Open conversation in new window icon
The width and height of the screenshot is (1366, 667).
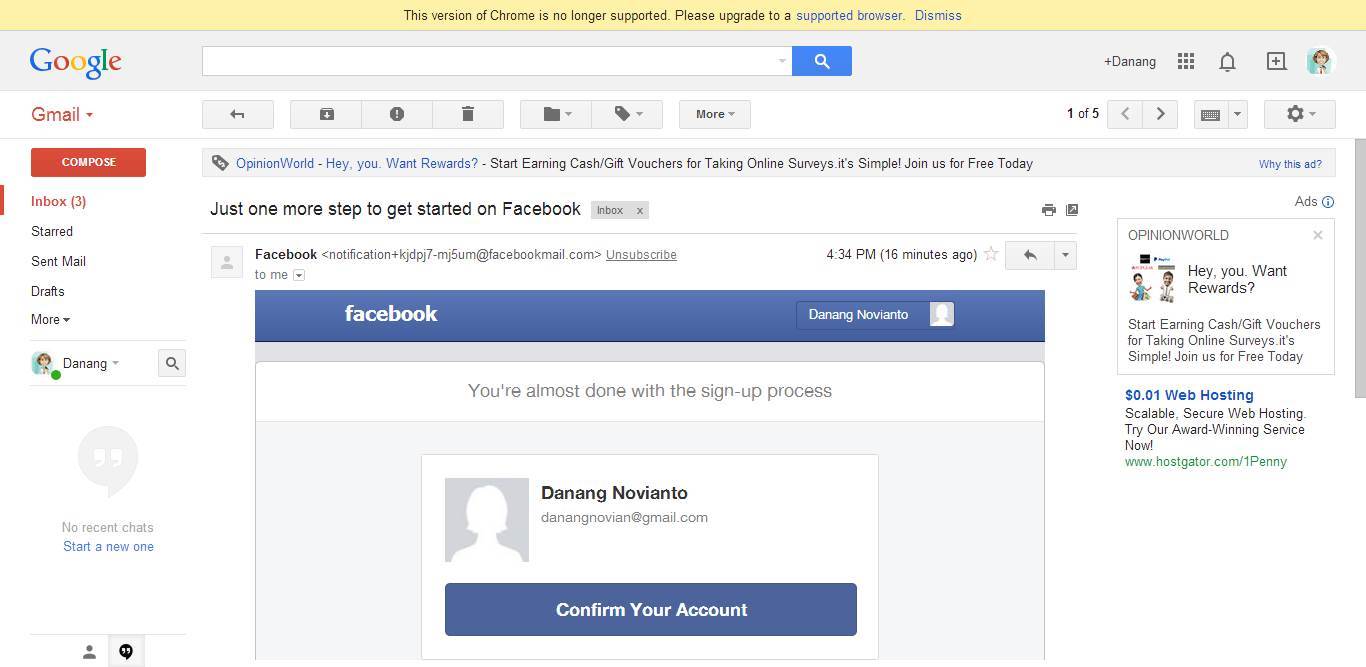point(1072,210)
